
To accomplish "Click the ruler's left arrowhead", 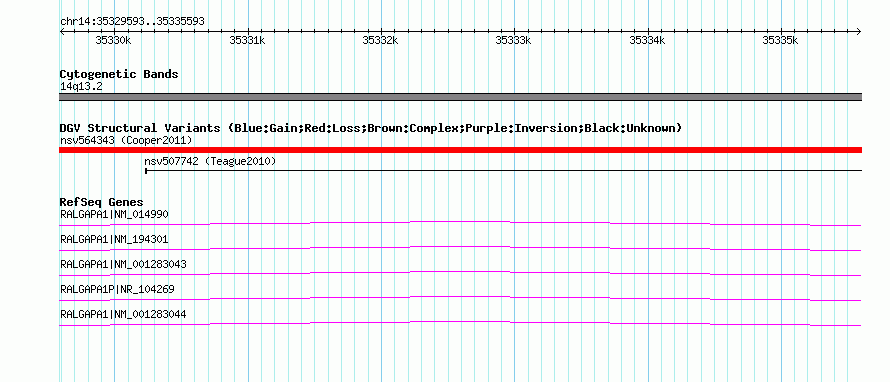I will click(x=62, y=31).
